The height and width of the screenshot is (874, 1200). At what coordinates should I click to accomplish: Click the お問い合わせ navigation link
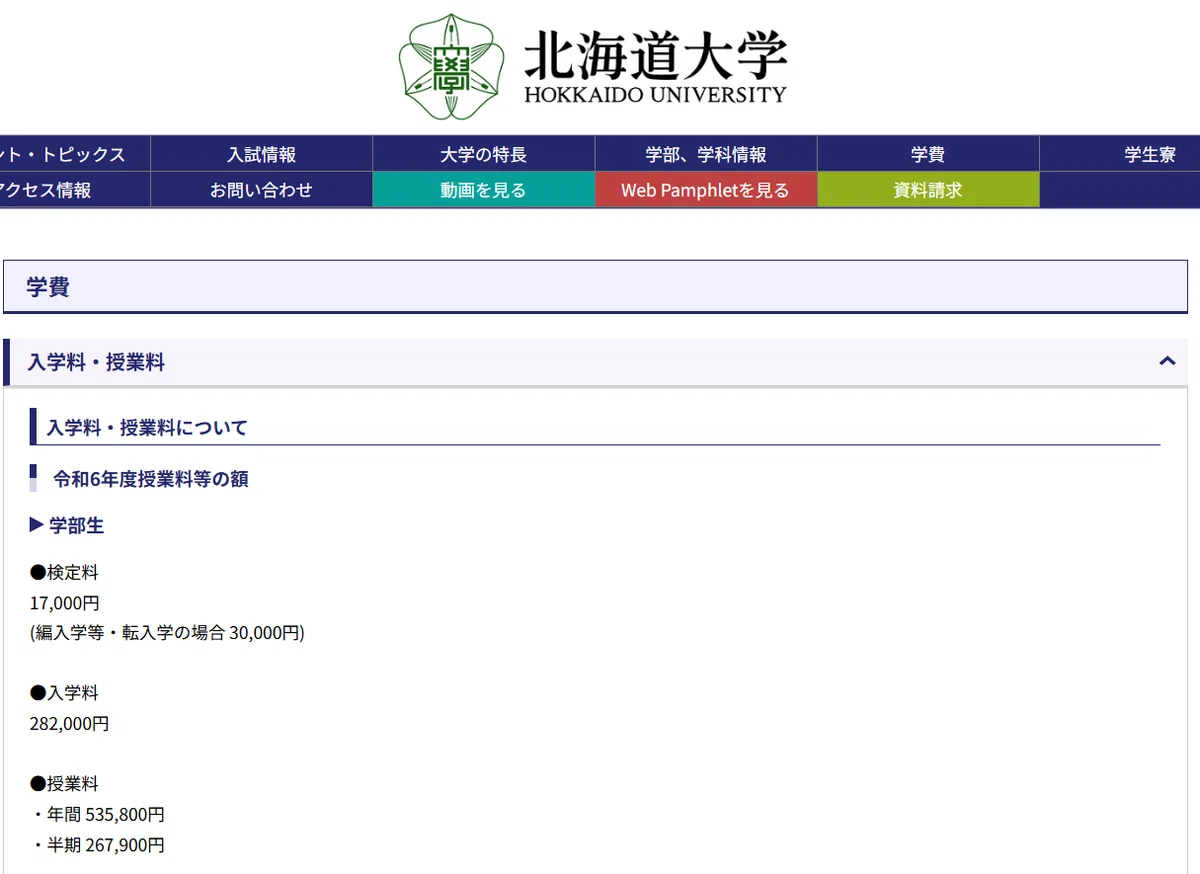pyautogui.click(x=262, y=189)
